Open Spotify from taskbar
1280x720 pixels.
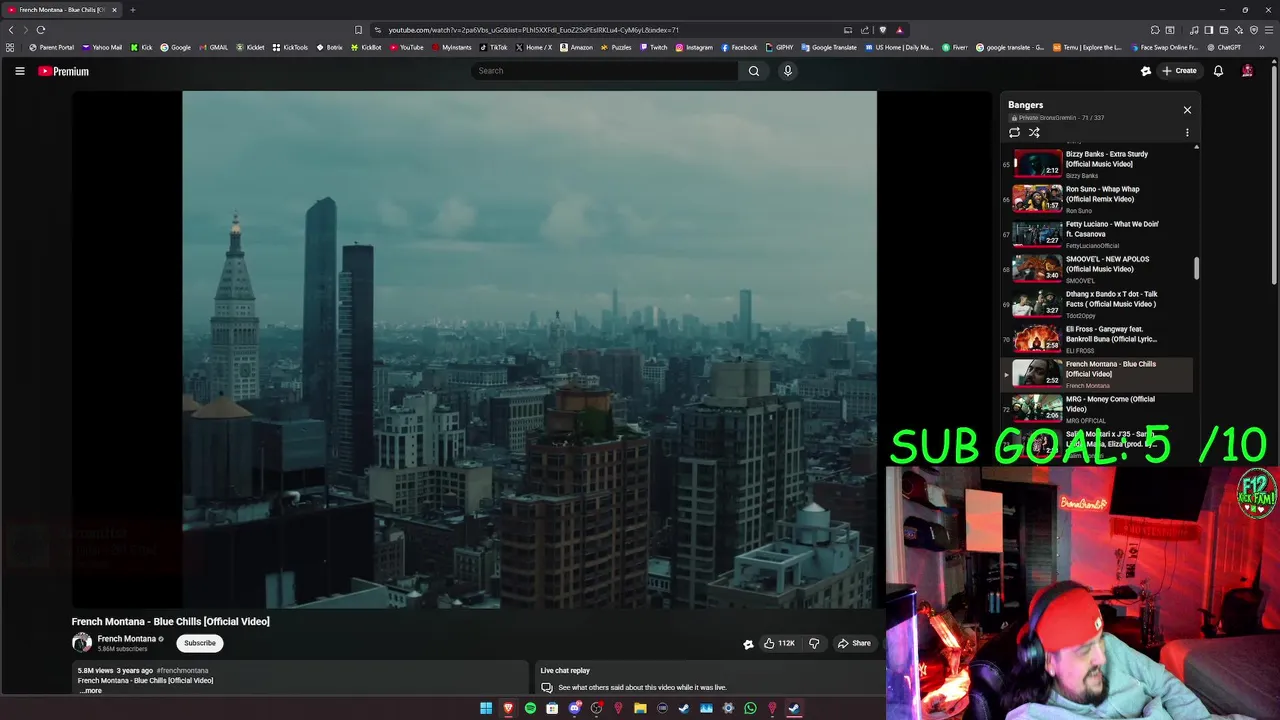(530, 708)
